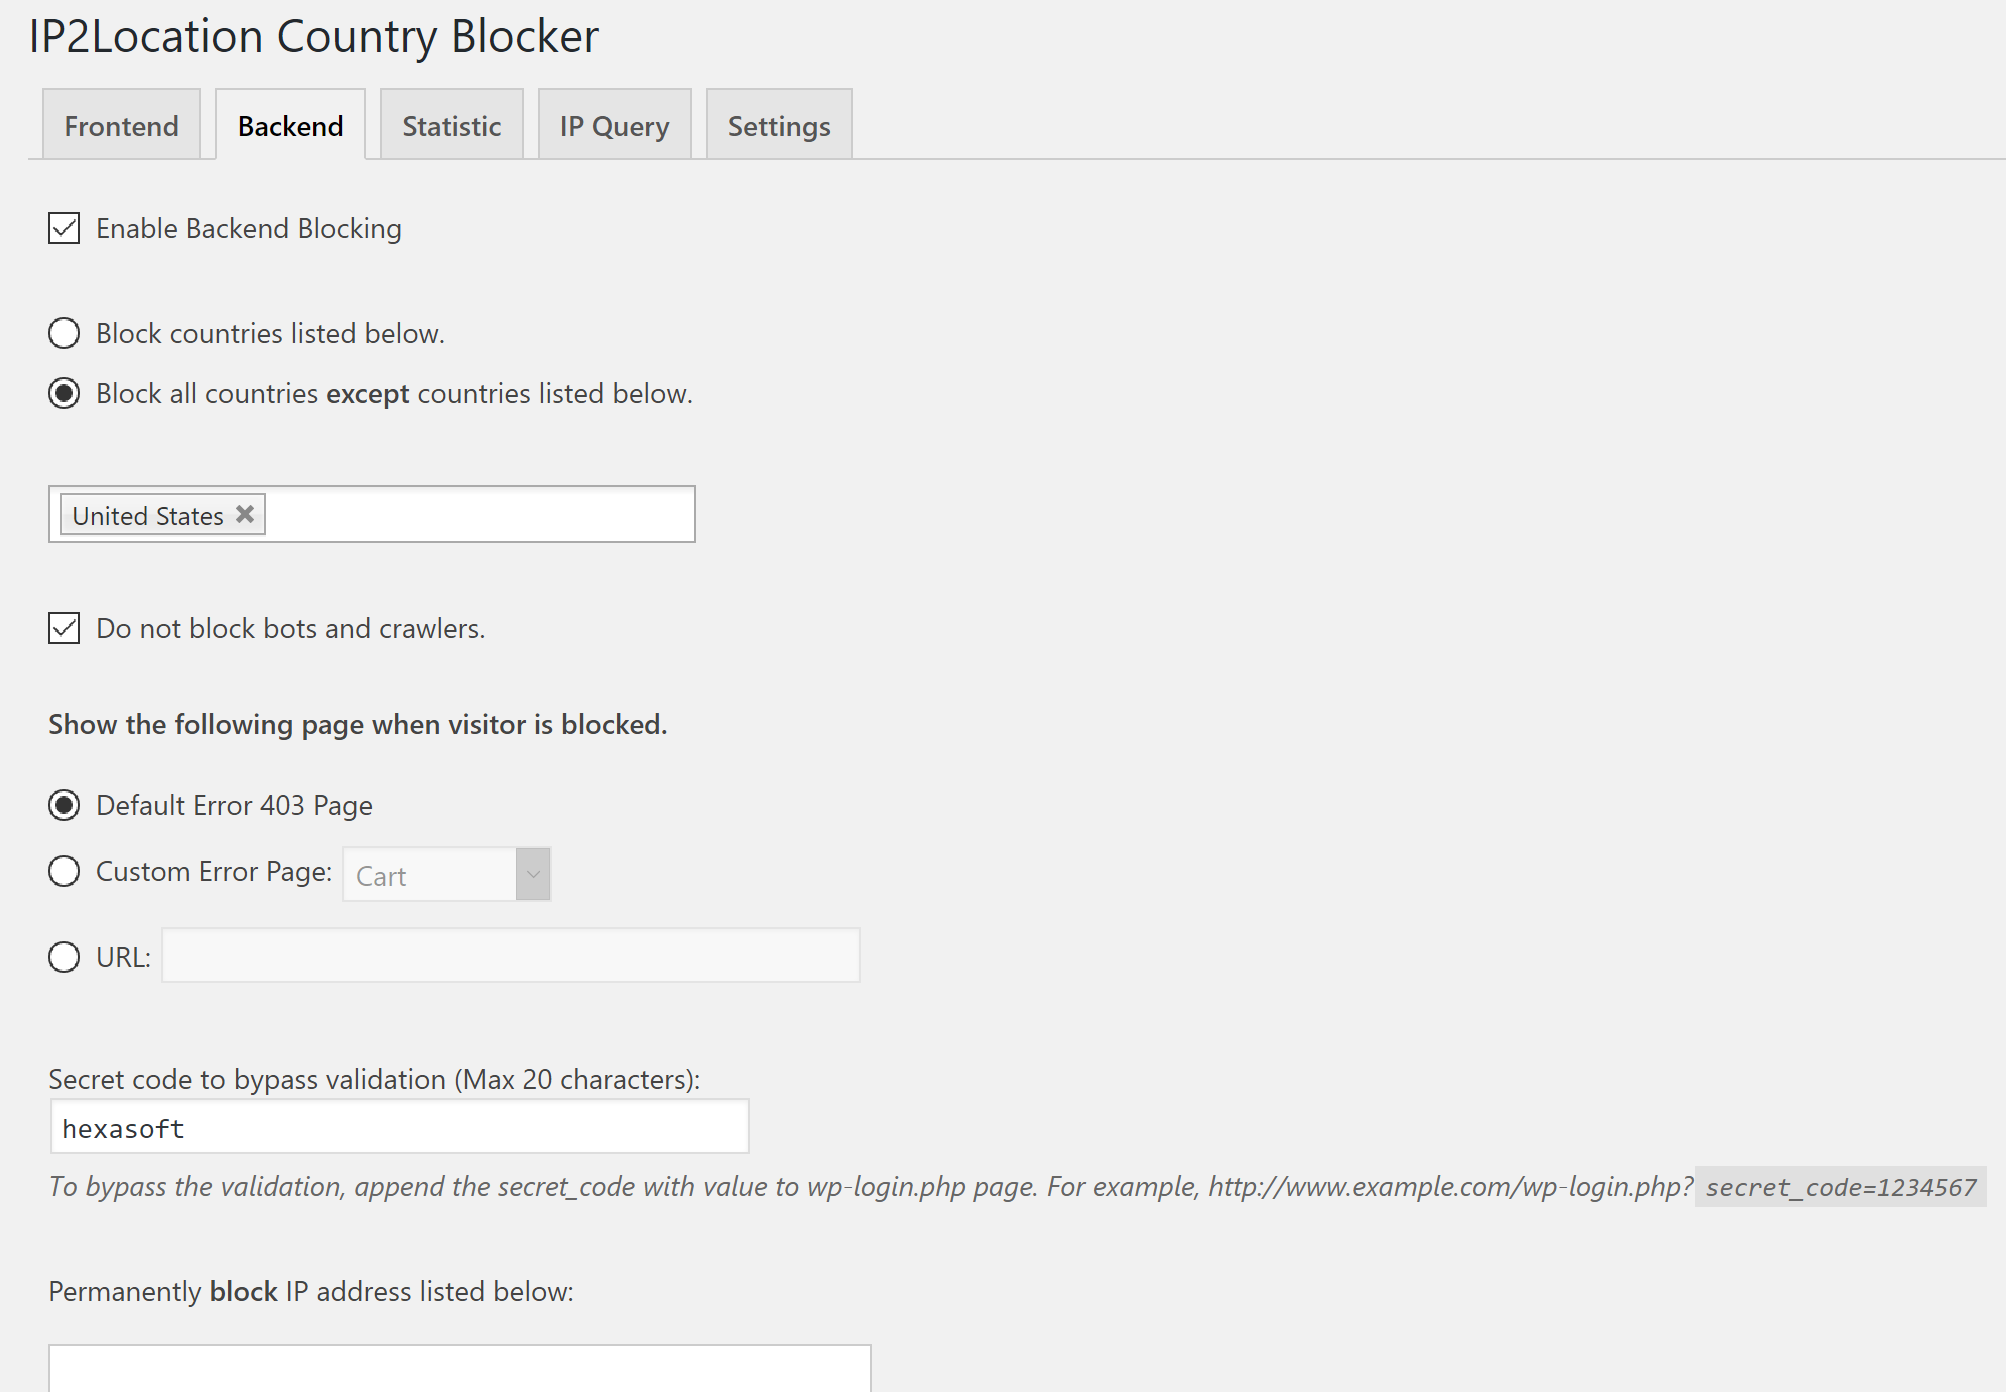The image size is (2006, 1392).
Task: Click the United States tag label
Action: click(x=148, y=516)
